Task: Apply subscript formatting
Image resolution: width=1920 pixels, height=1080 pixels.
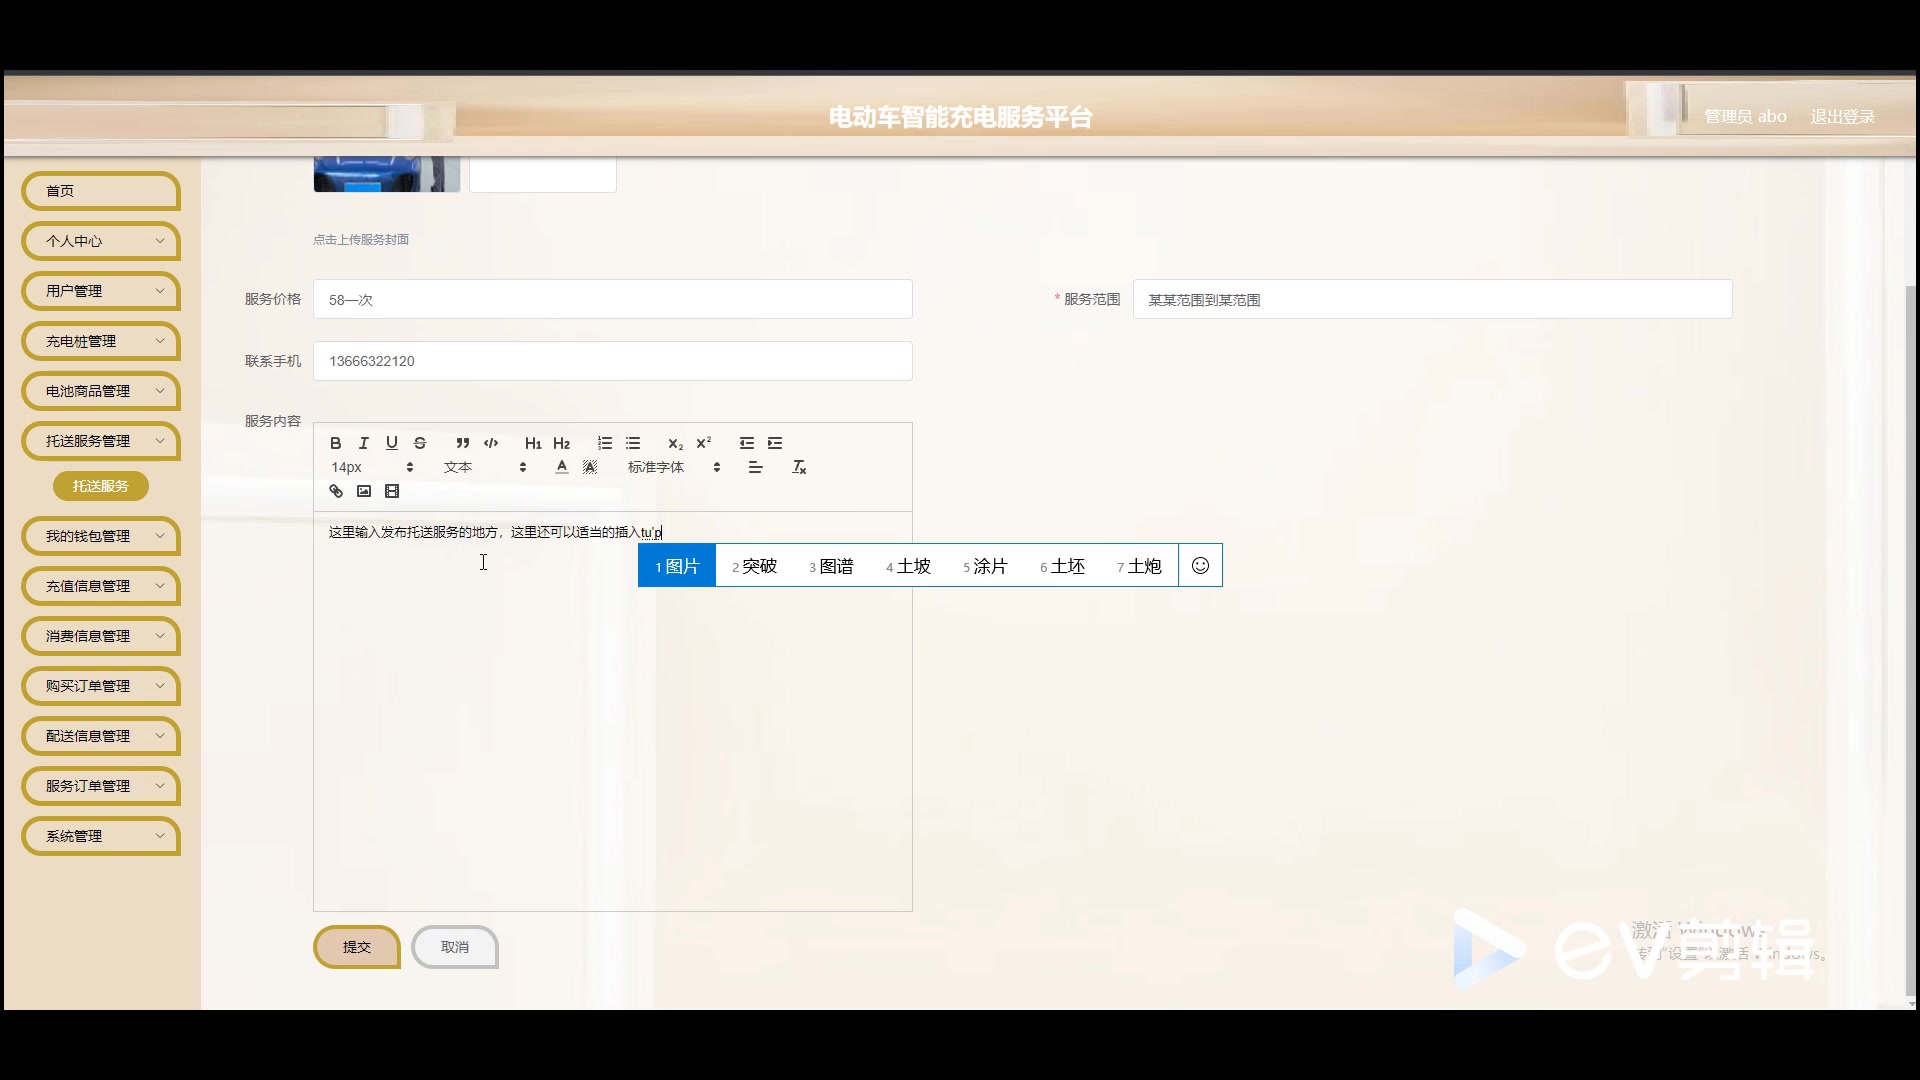Action: (676, 444)
